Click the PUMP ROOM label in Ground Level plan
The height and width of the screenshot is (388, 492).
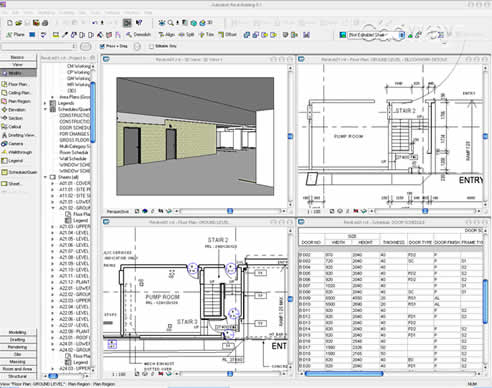click(163, 297)
